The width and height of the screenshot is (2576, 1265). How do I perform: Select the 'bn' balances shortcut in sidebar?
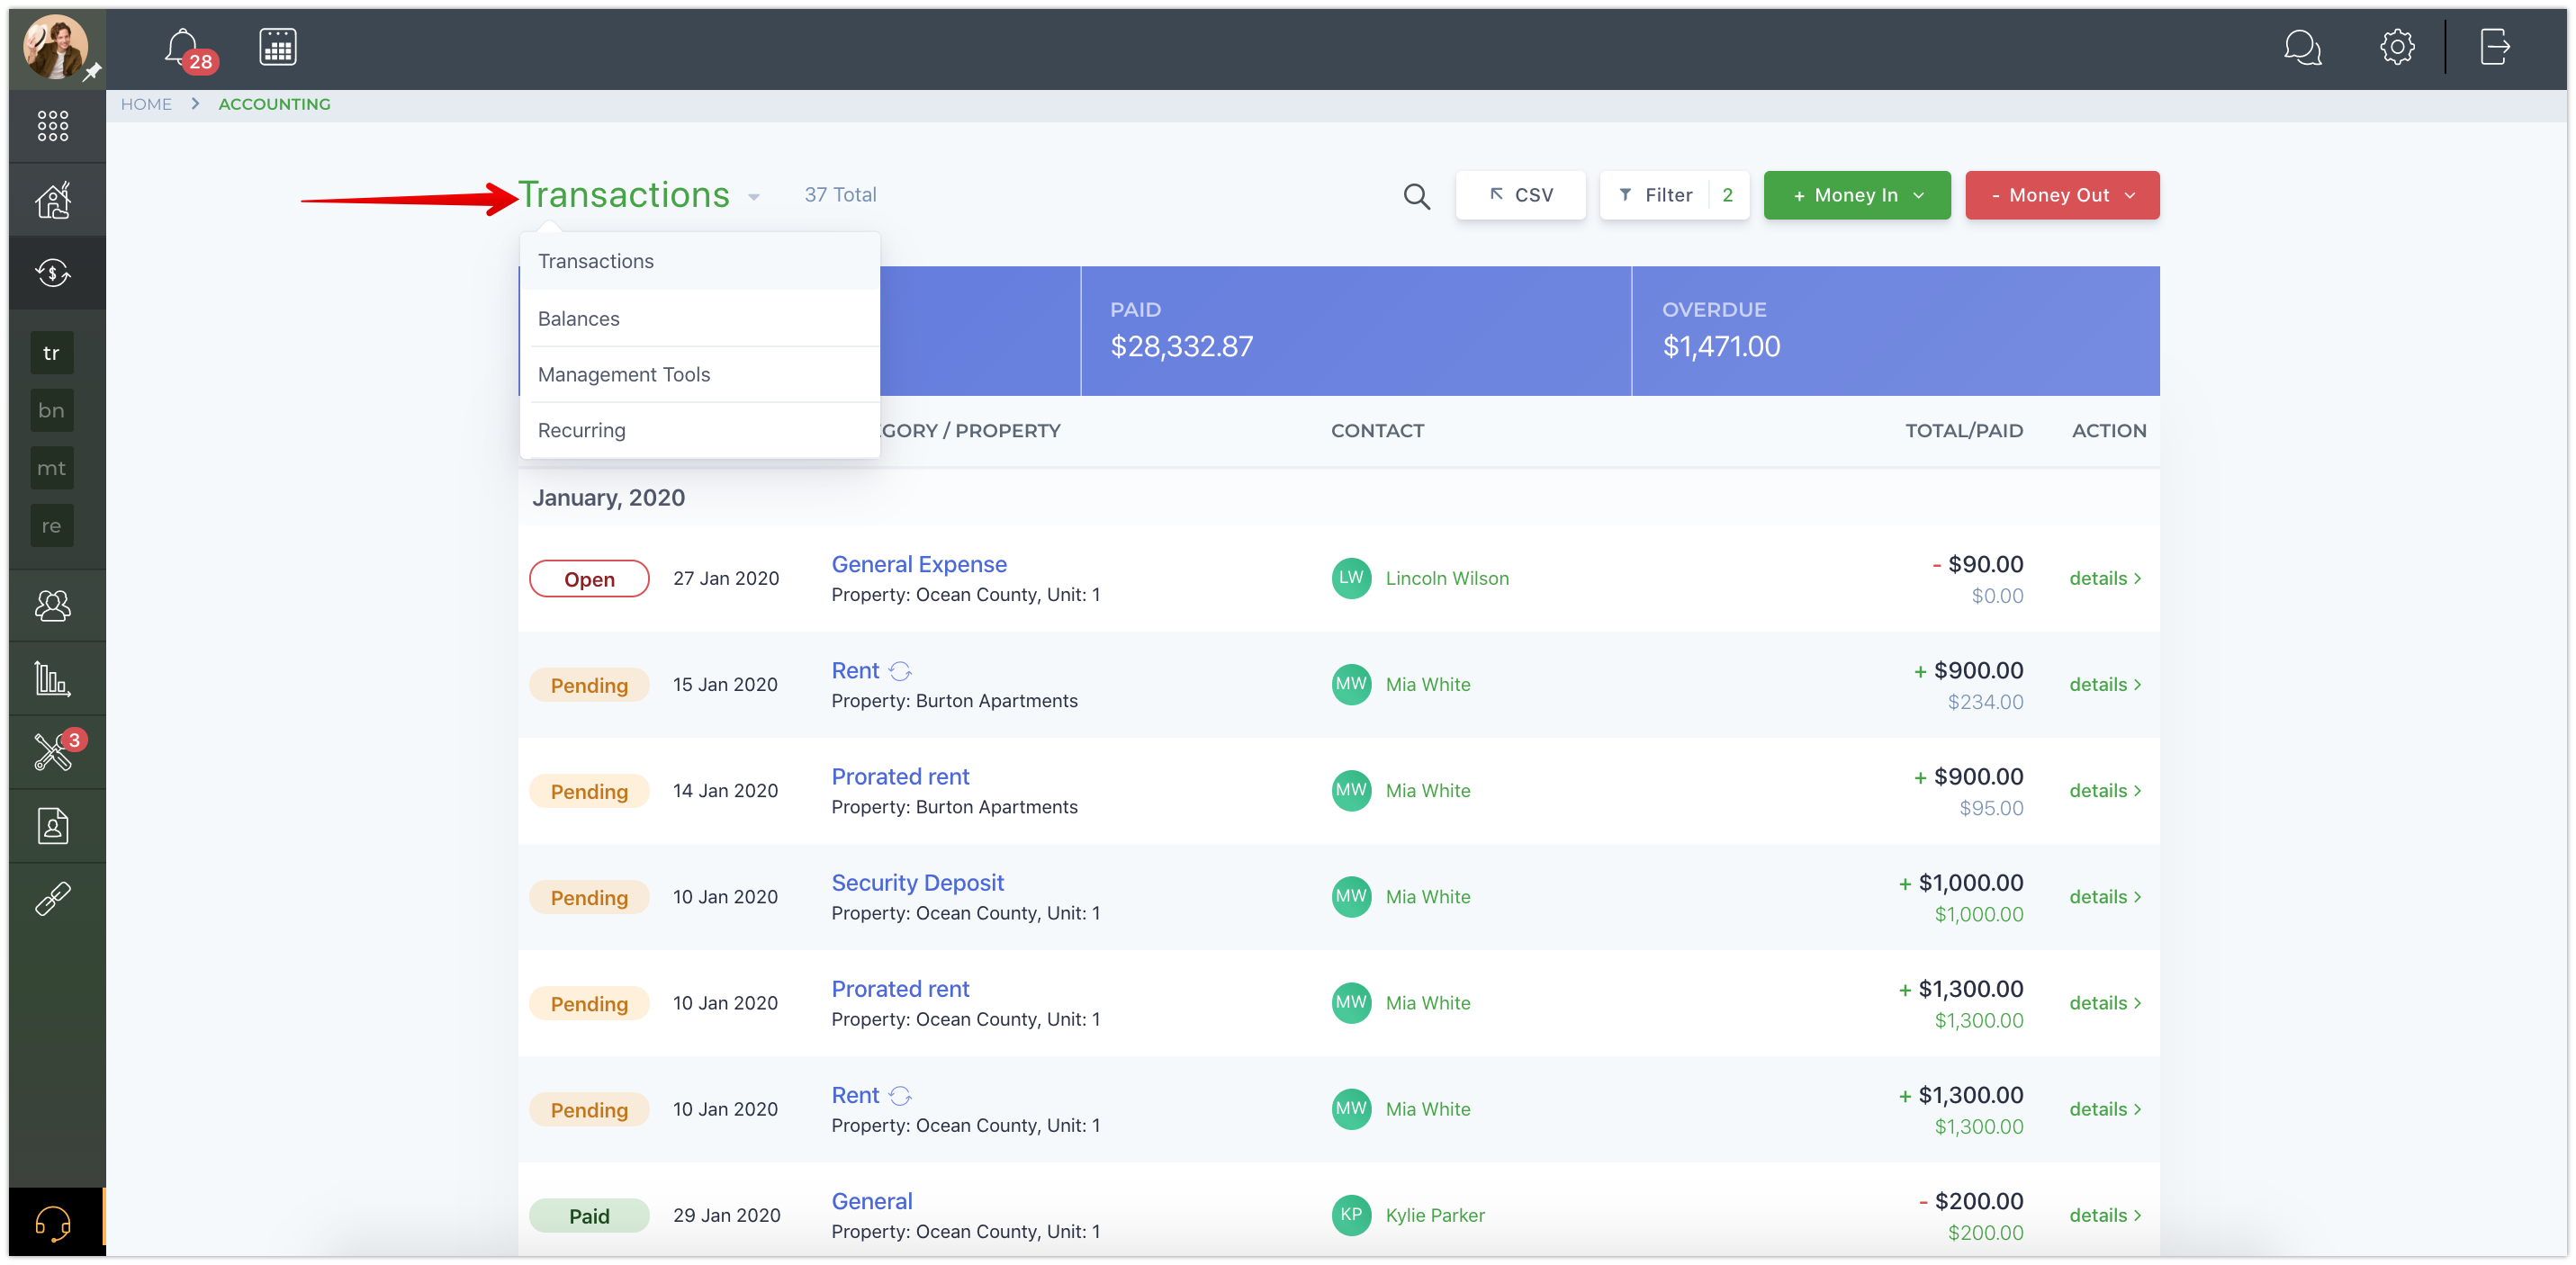[52, 410]
